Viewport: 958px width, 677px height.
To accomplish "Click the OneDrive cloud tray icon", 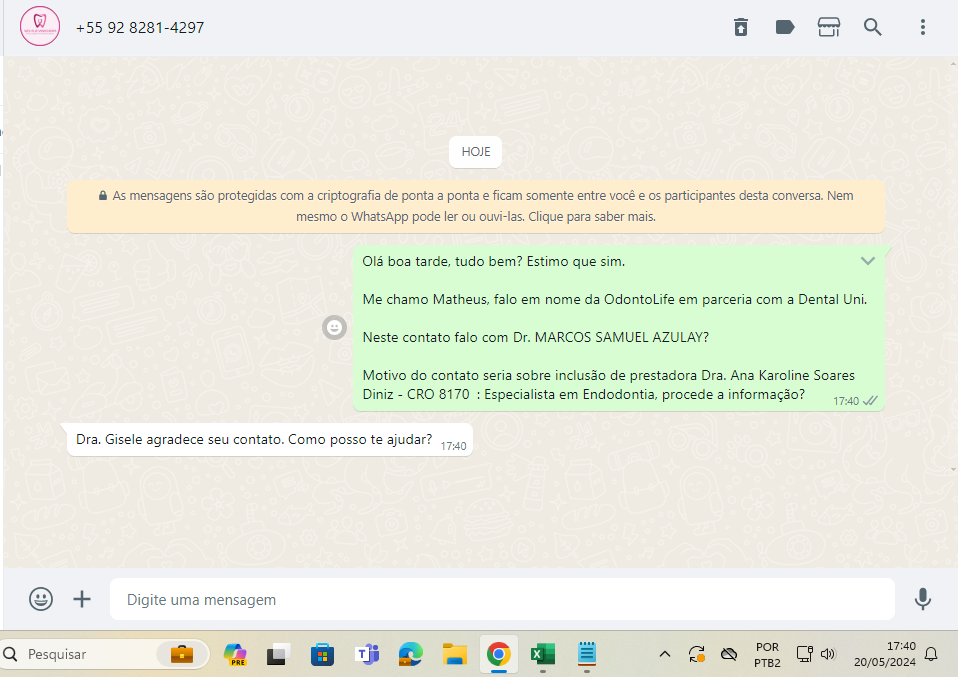I will click(x=728, y=654).
